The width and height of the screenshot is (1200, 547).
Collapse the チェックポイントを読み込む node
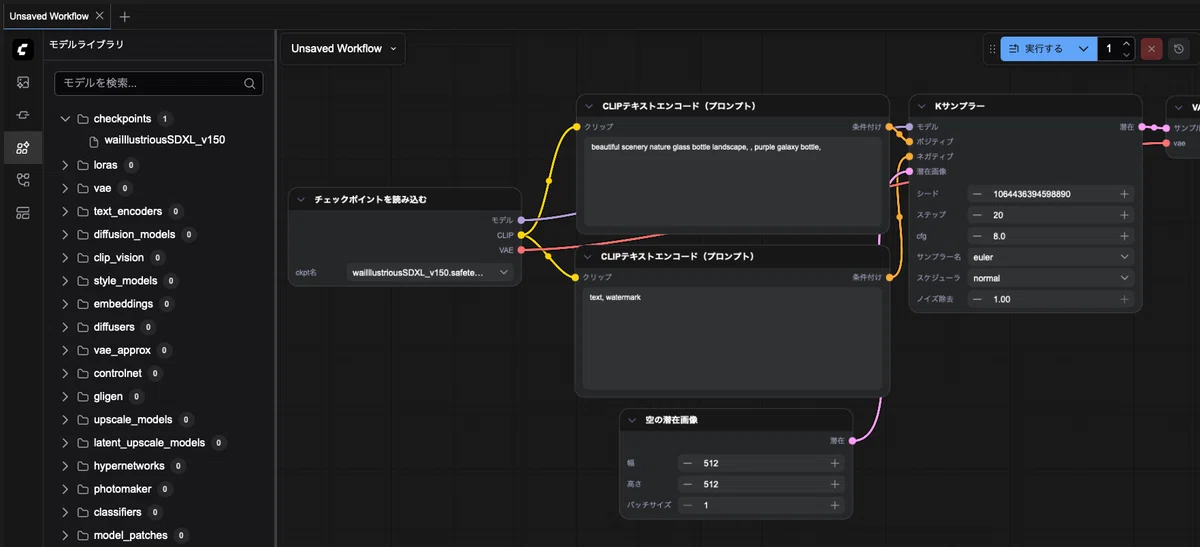300,199
